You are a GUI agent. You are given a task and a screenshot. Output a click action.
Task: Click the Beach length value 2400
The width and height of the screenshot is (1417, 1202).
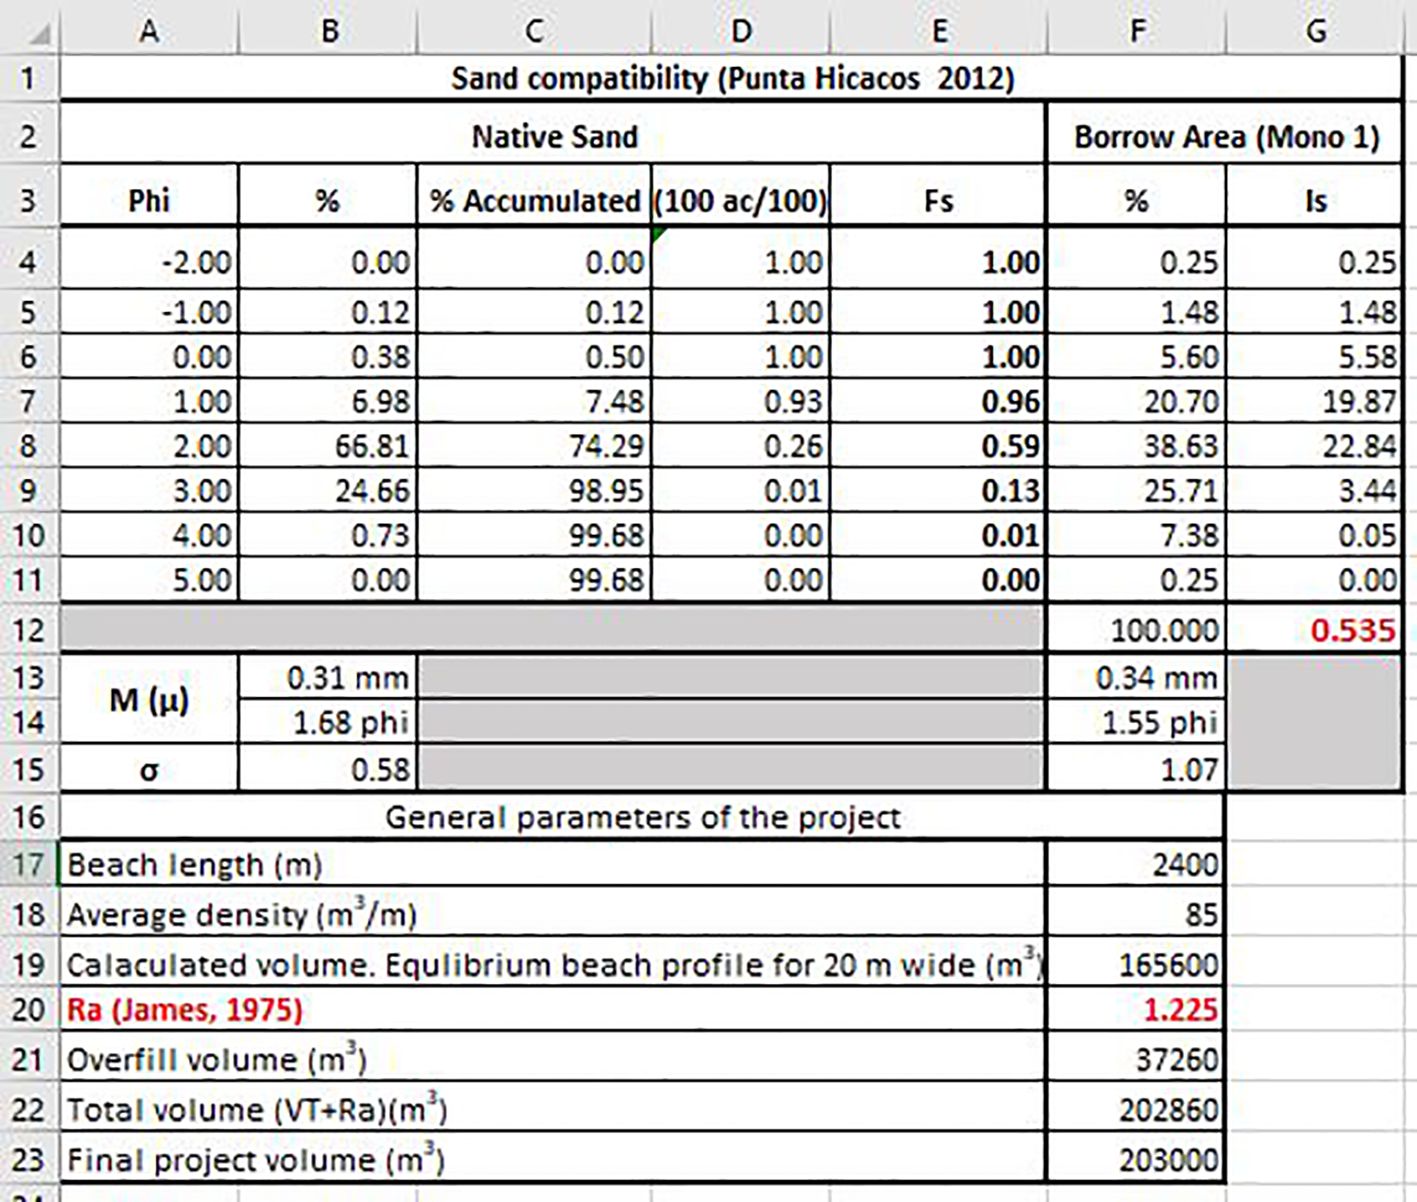[1135, 864]
